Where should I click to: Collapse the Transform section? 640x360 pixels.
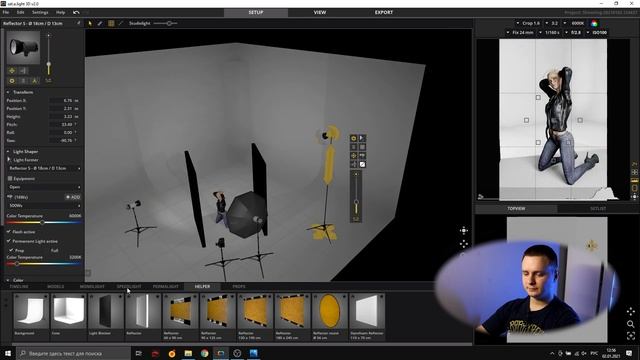[8, 92]
